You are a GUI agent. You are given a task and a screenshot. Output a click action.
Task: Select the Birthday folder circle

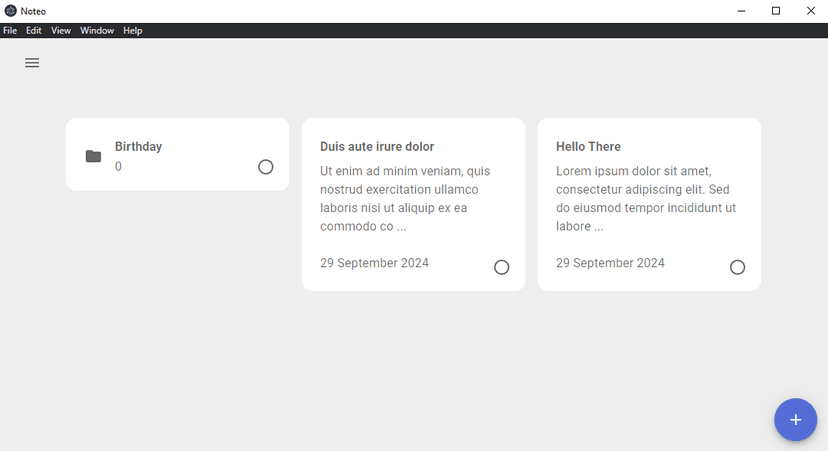266,167
